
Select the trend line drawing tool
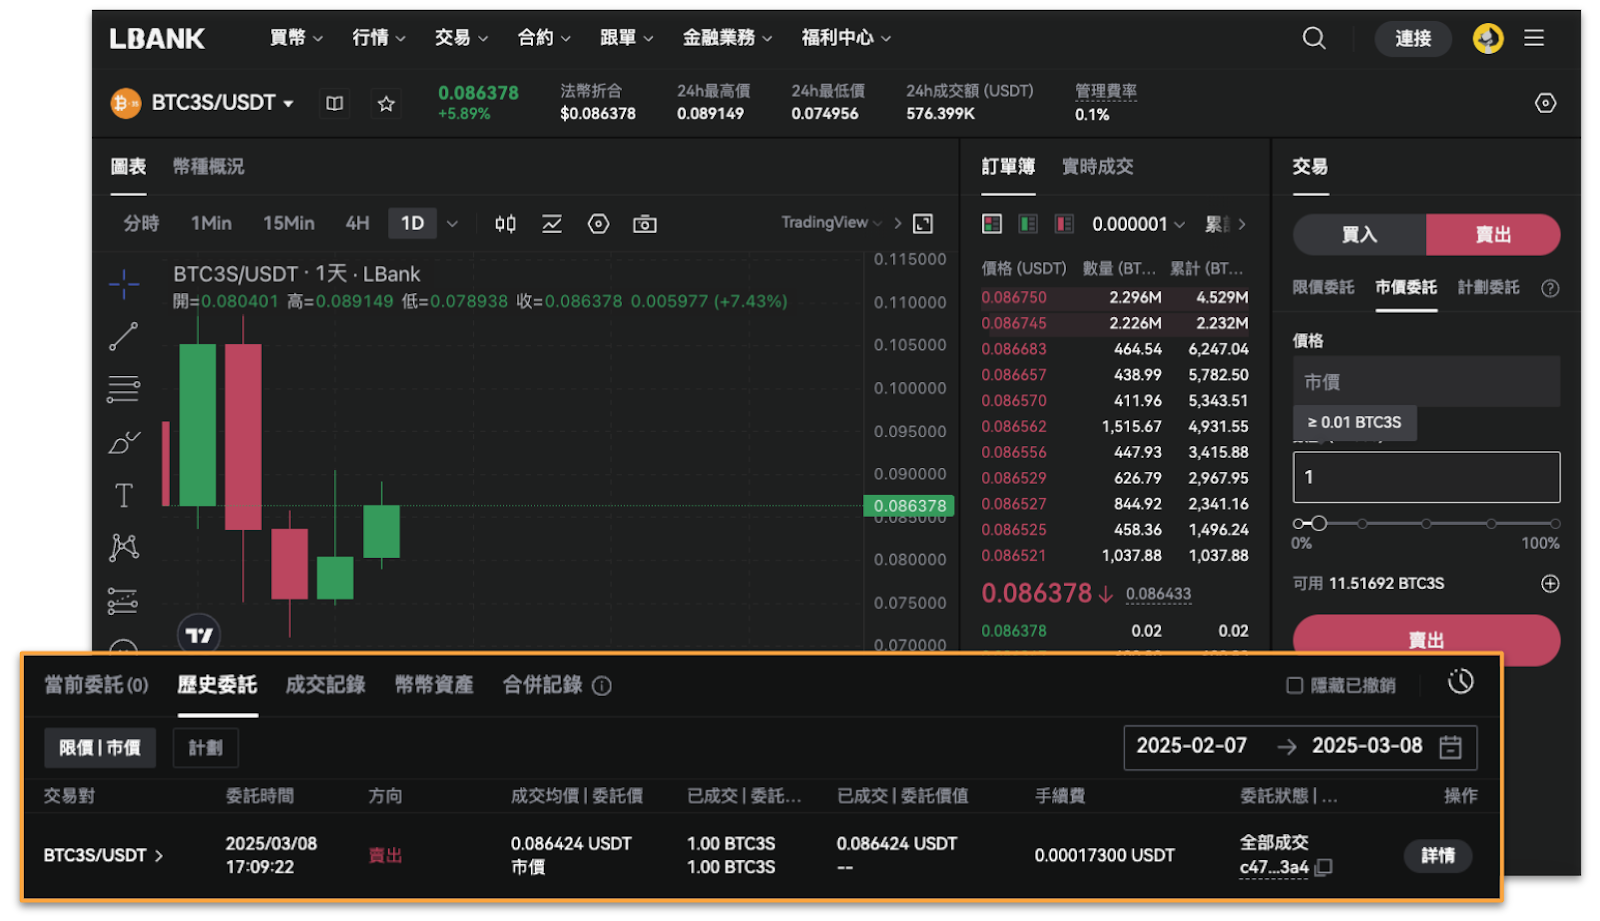[124, 337]
